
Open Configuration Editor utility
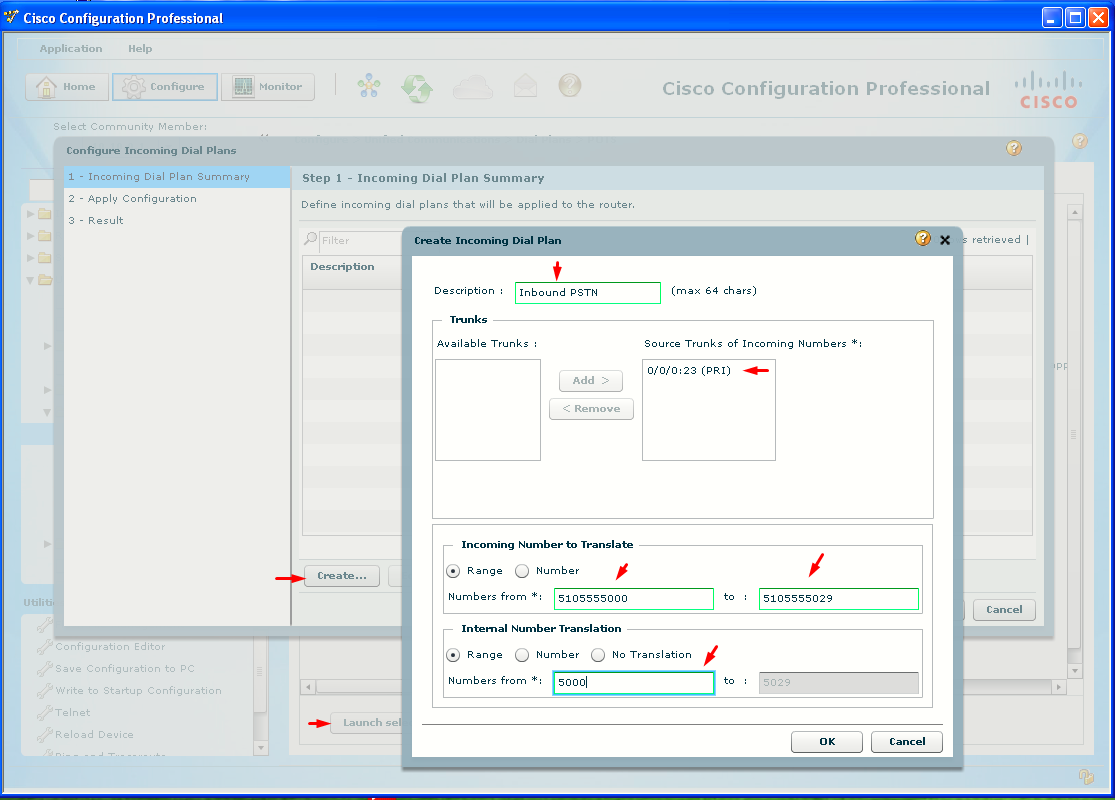(110, 646)
